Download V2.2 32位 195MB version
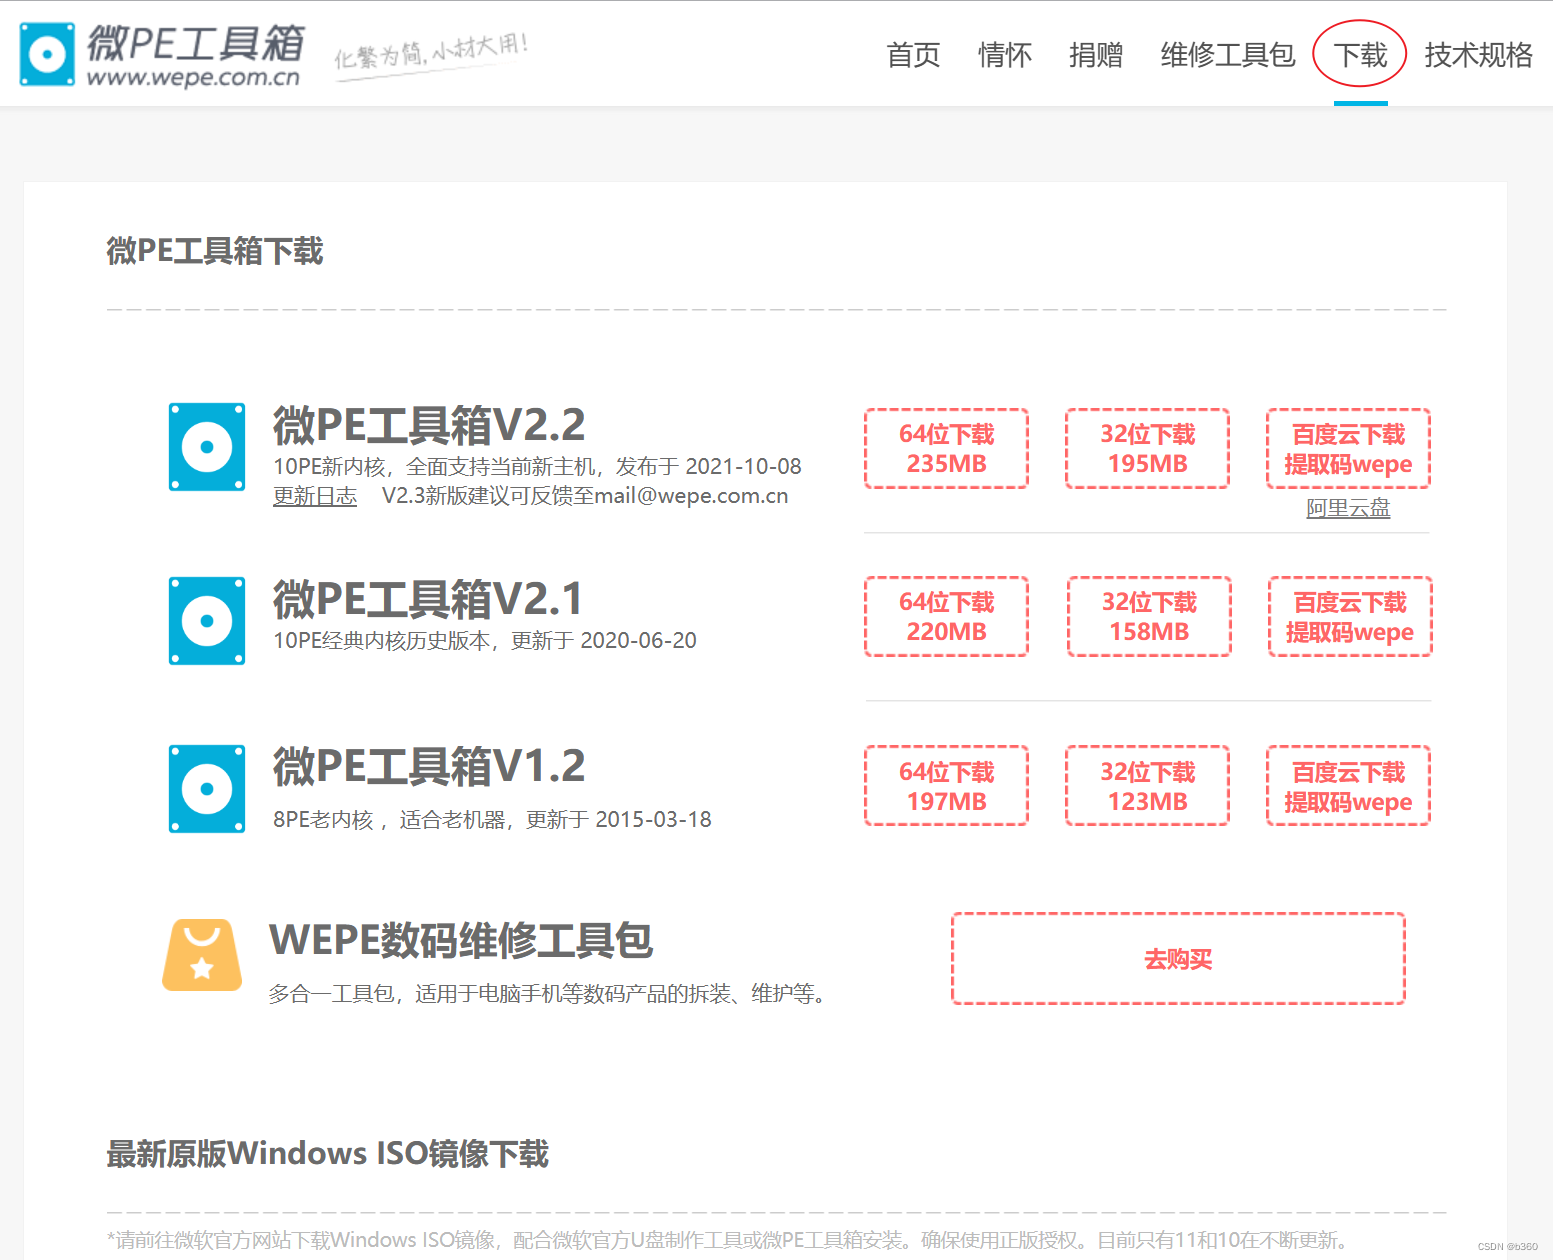The height and width of the screenshot is (1260, 1553). click(1147, 448)
